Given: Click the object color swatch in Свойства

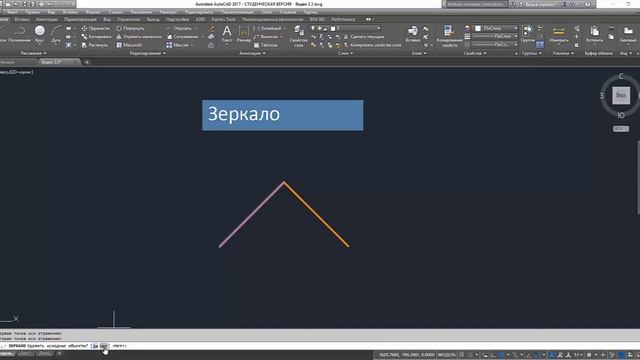Looking at the screenshot, I should tap(478, 28).
